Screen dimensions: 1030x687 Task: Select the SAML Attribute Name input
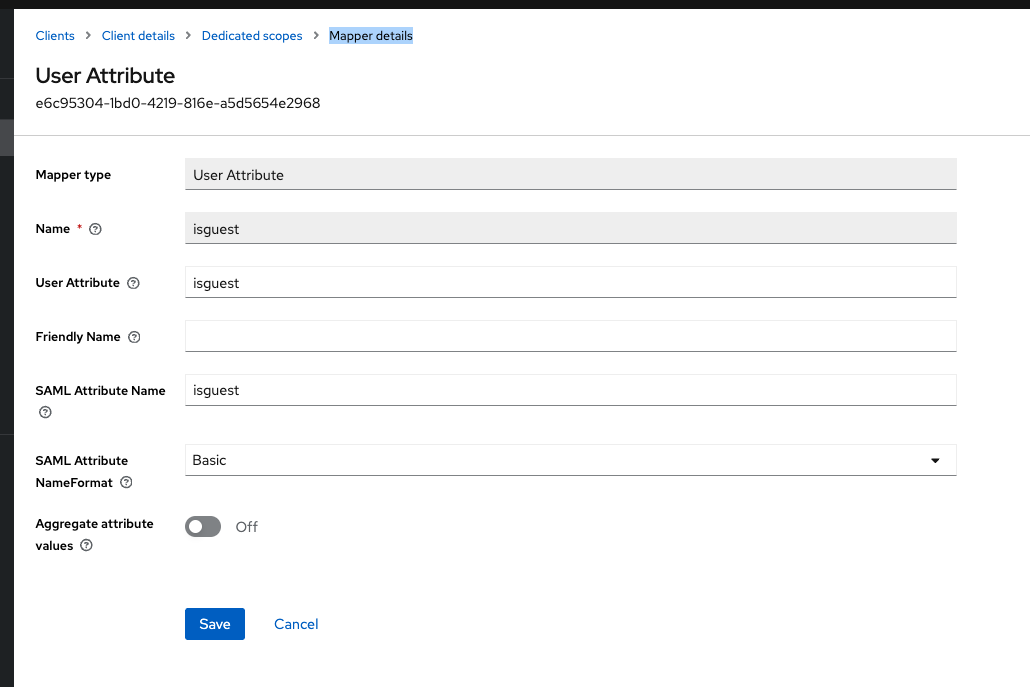pyautogui.click(x=570, y=390)
